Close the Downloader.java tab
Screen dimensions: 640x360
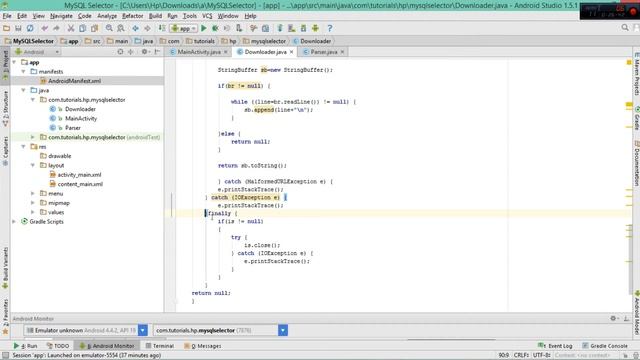pyautogui.click(x=291, y=52)
